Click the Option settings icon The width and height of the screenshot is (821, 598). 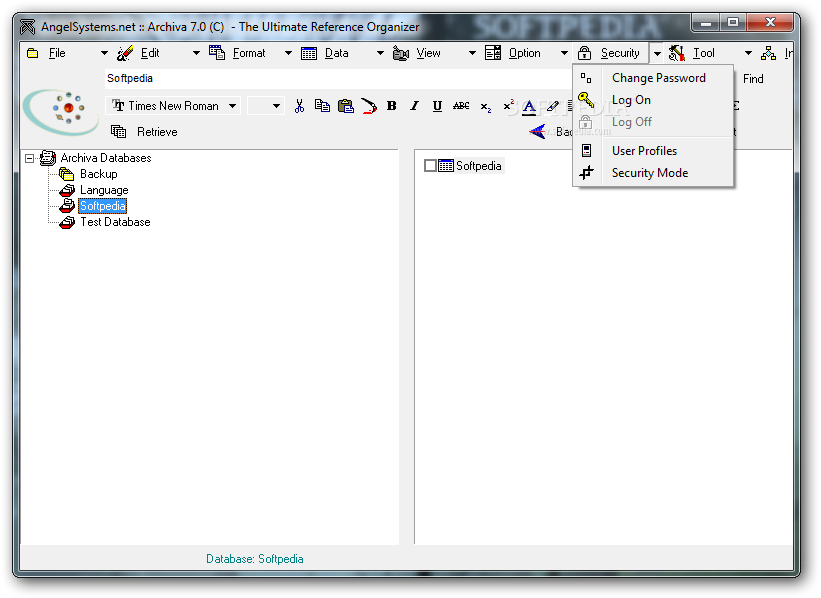coord(493,53)
